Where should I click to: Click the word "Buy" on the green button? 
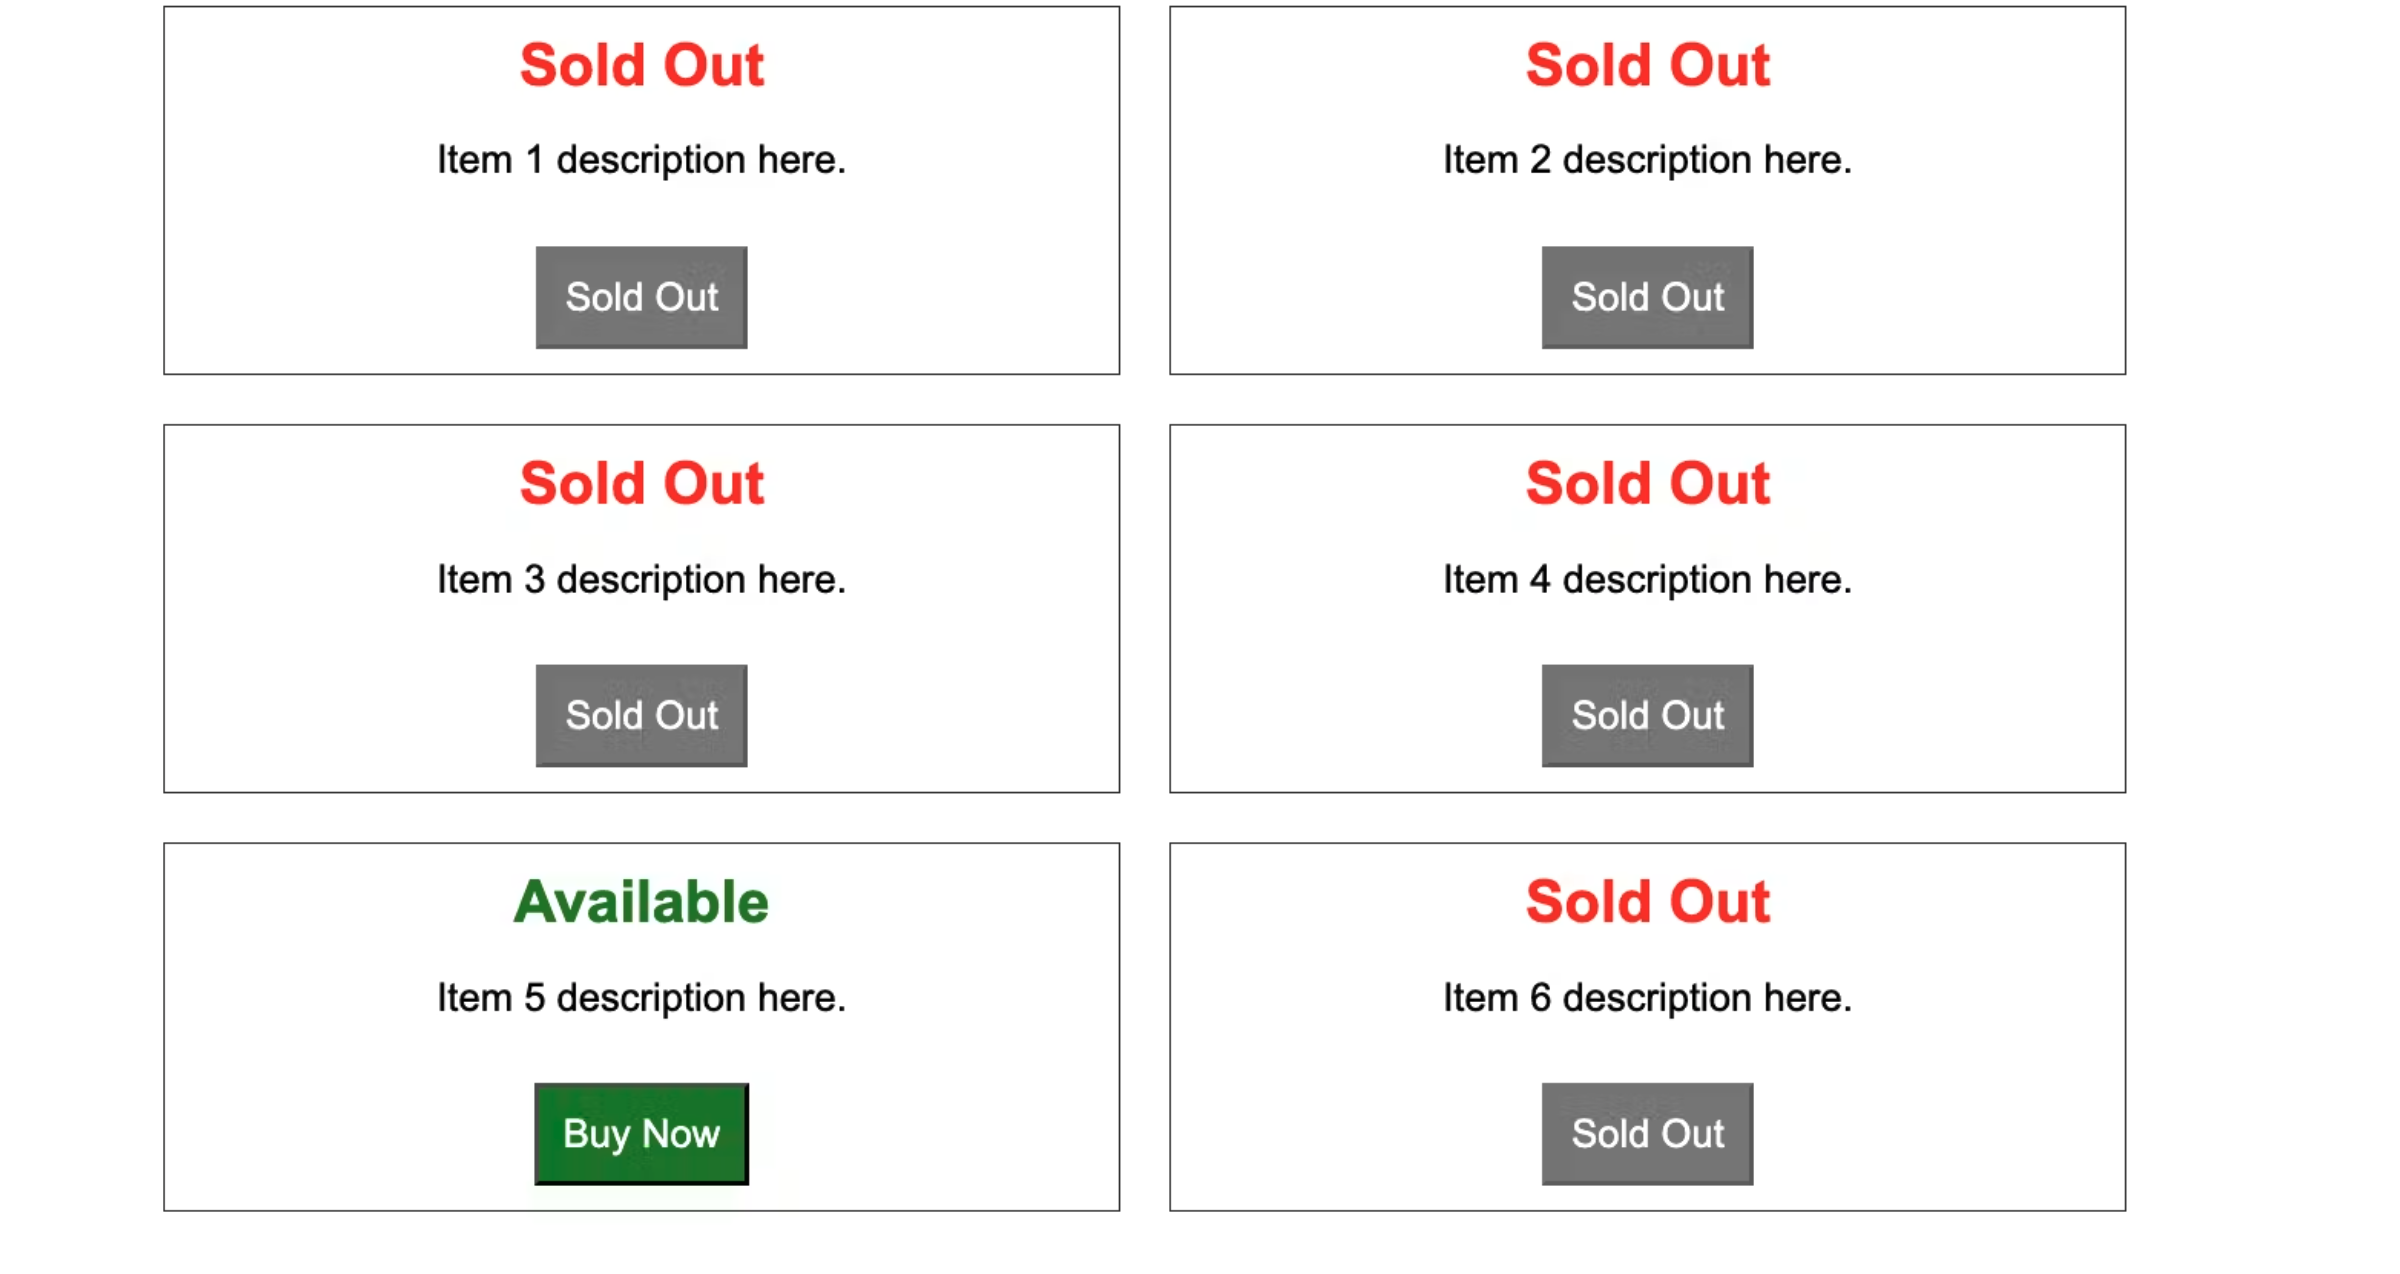coord(596,1134)
